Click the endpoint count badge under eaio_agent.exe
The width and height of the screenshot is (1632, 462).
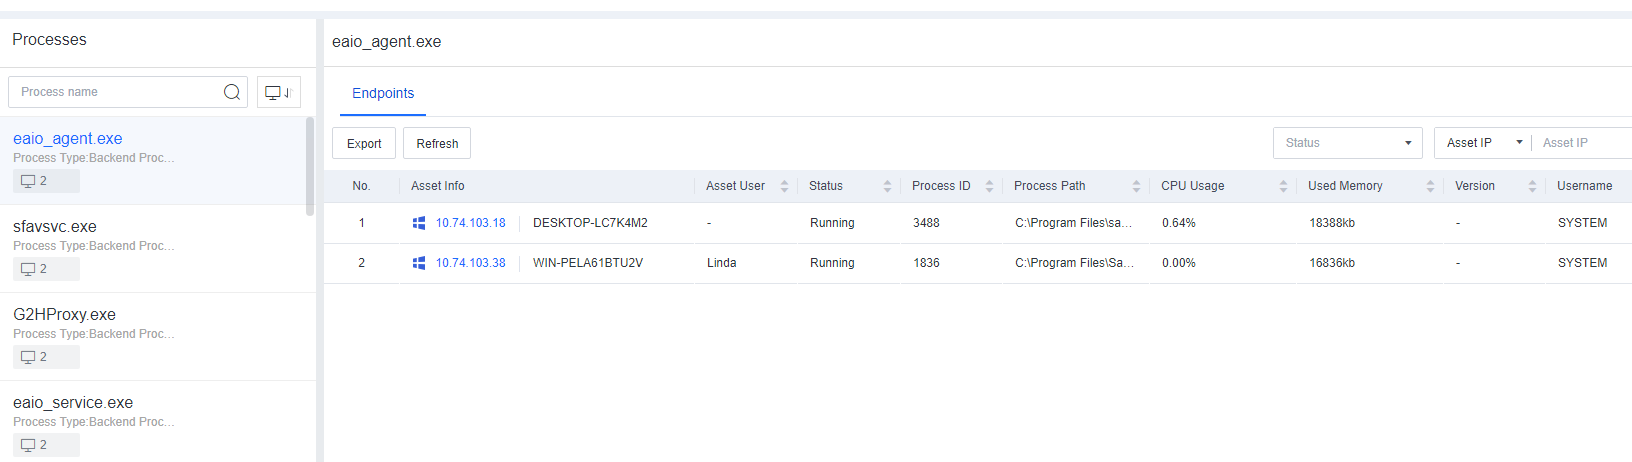pyautogui.click(x=46, y=181)
